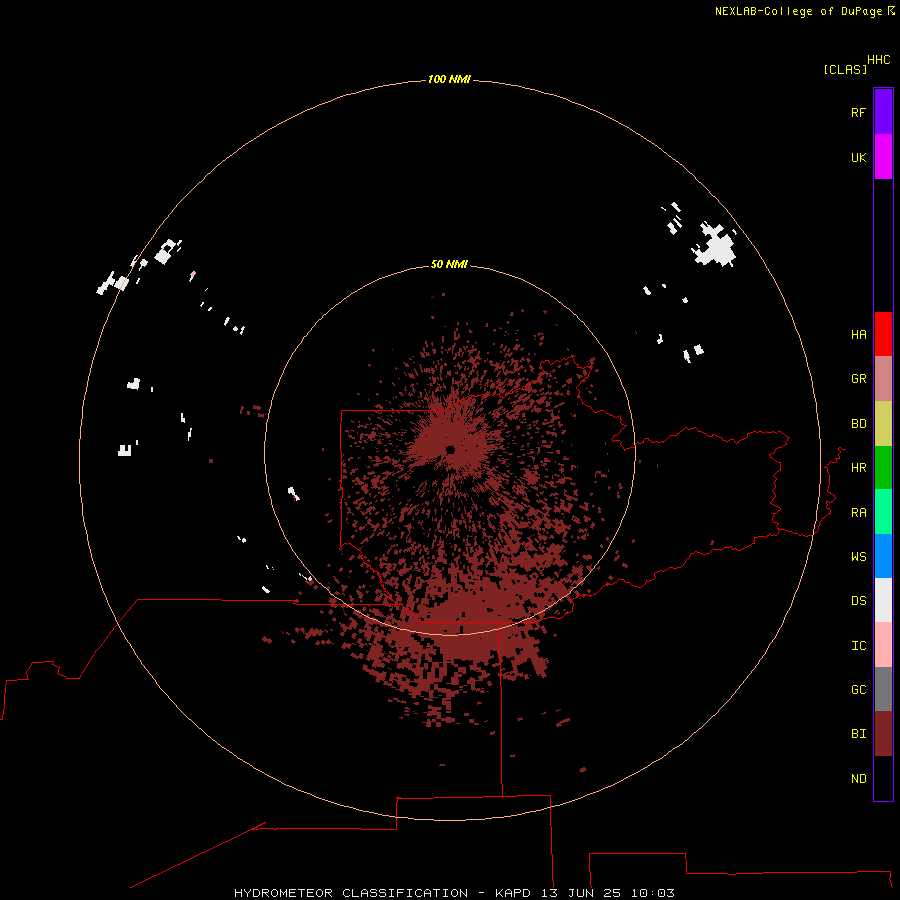The height and width of the screenshot is (900, 900).
Task: Click the 10:03 time stamp
Action: pyautogui.click(x=653, y=893)
